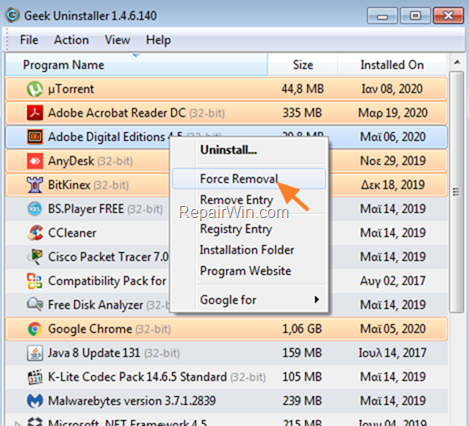
Task: Select Remove Entry in context menu
Action: point(236,200)
